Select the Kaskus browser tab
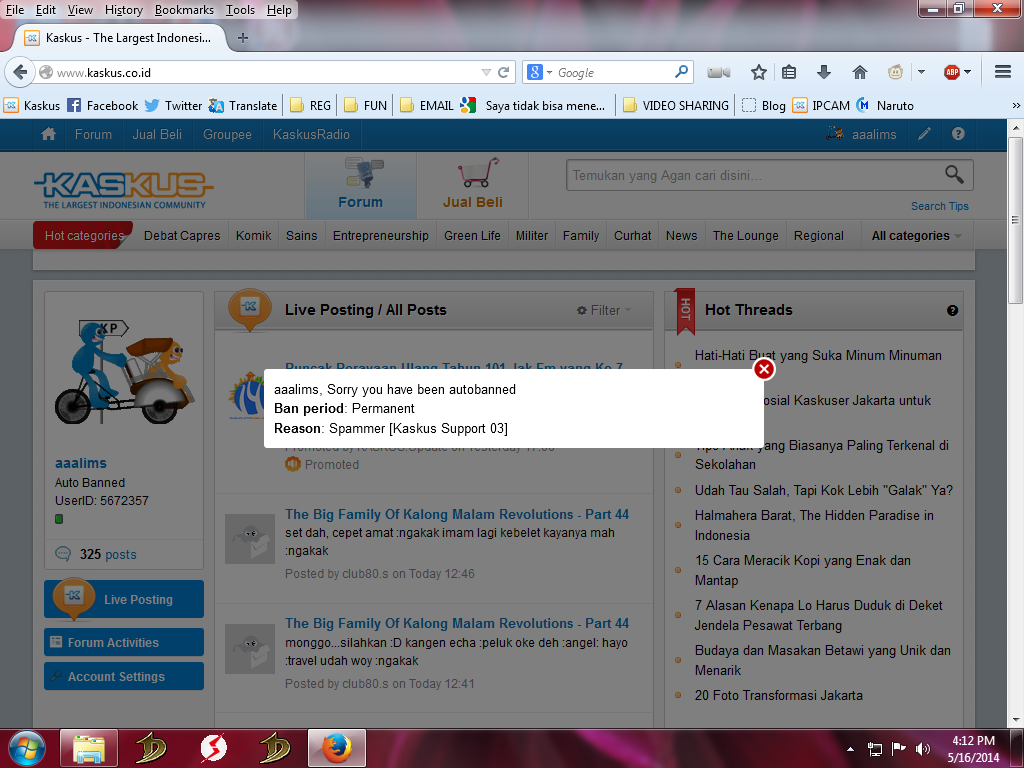This screenshot has height=768, width=1024. (120, 38)
